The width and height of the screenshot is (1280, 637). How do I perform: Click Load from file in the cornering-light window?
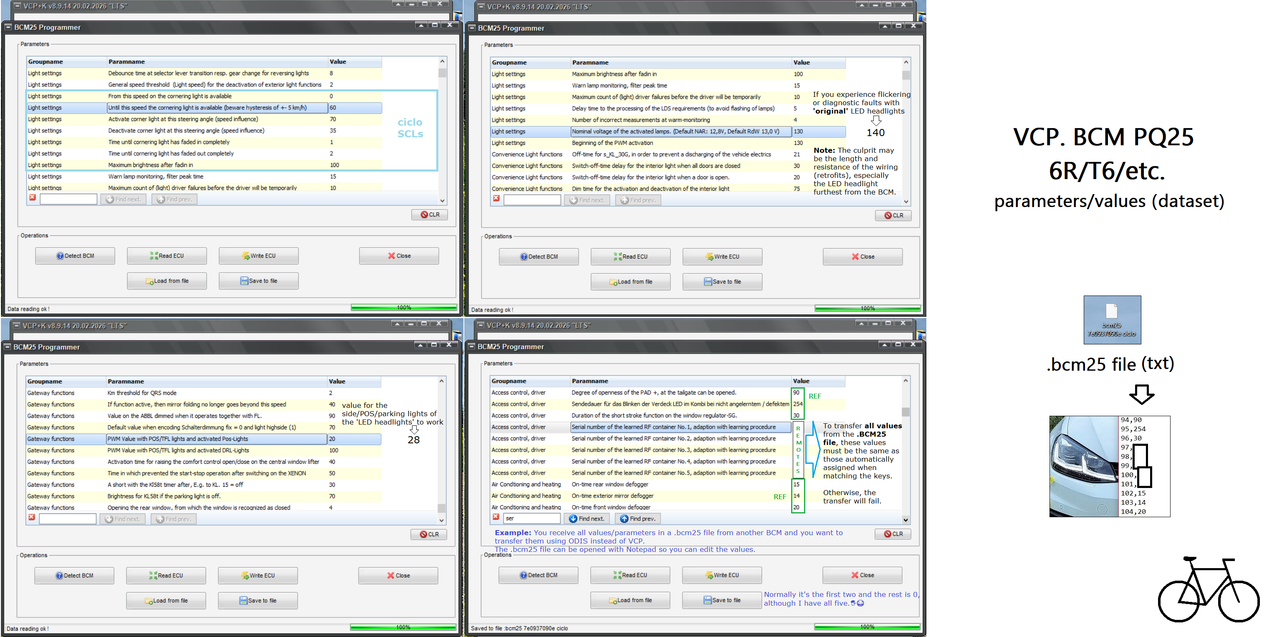(167, 281)
